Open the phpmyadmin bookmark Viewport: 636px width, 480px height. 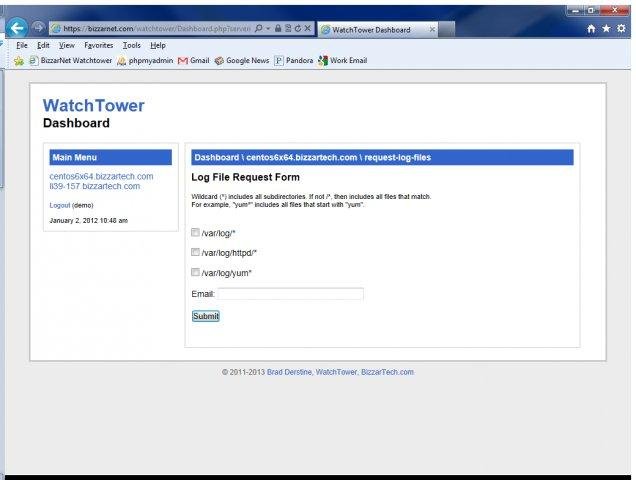(x=145, y=60)
